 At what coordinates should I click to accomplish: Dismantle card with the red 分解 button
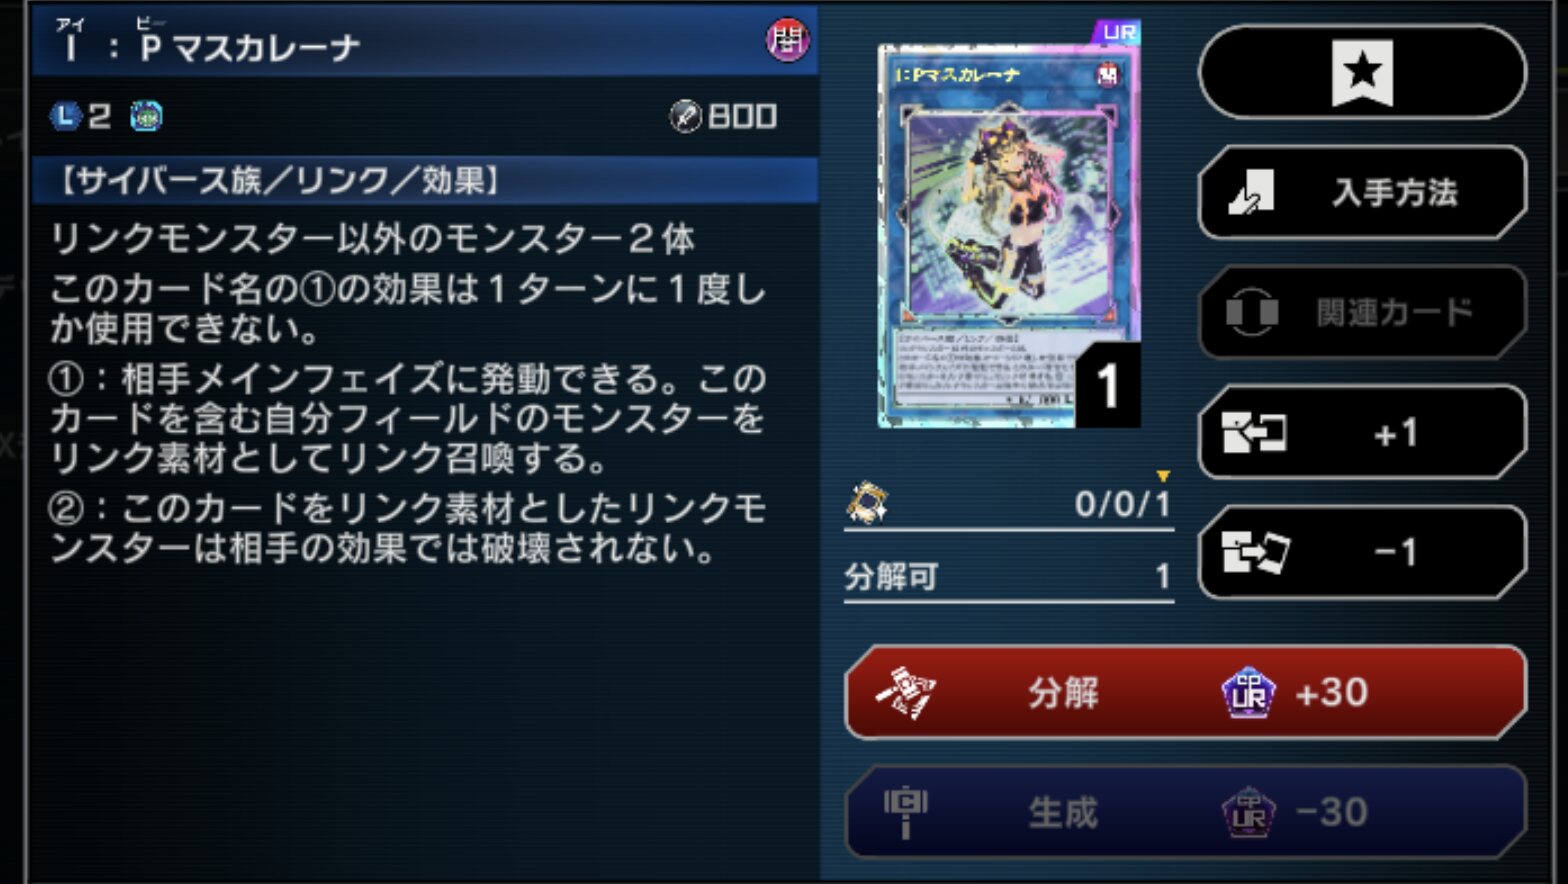1186,692
